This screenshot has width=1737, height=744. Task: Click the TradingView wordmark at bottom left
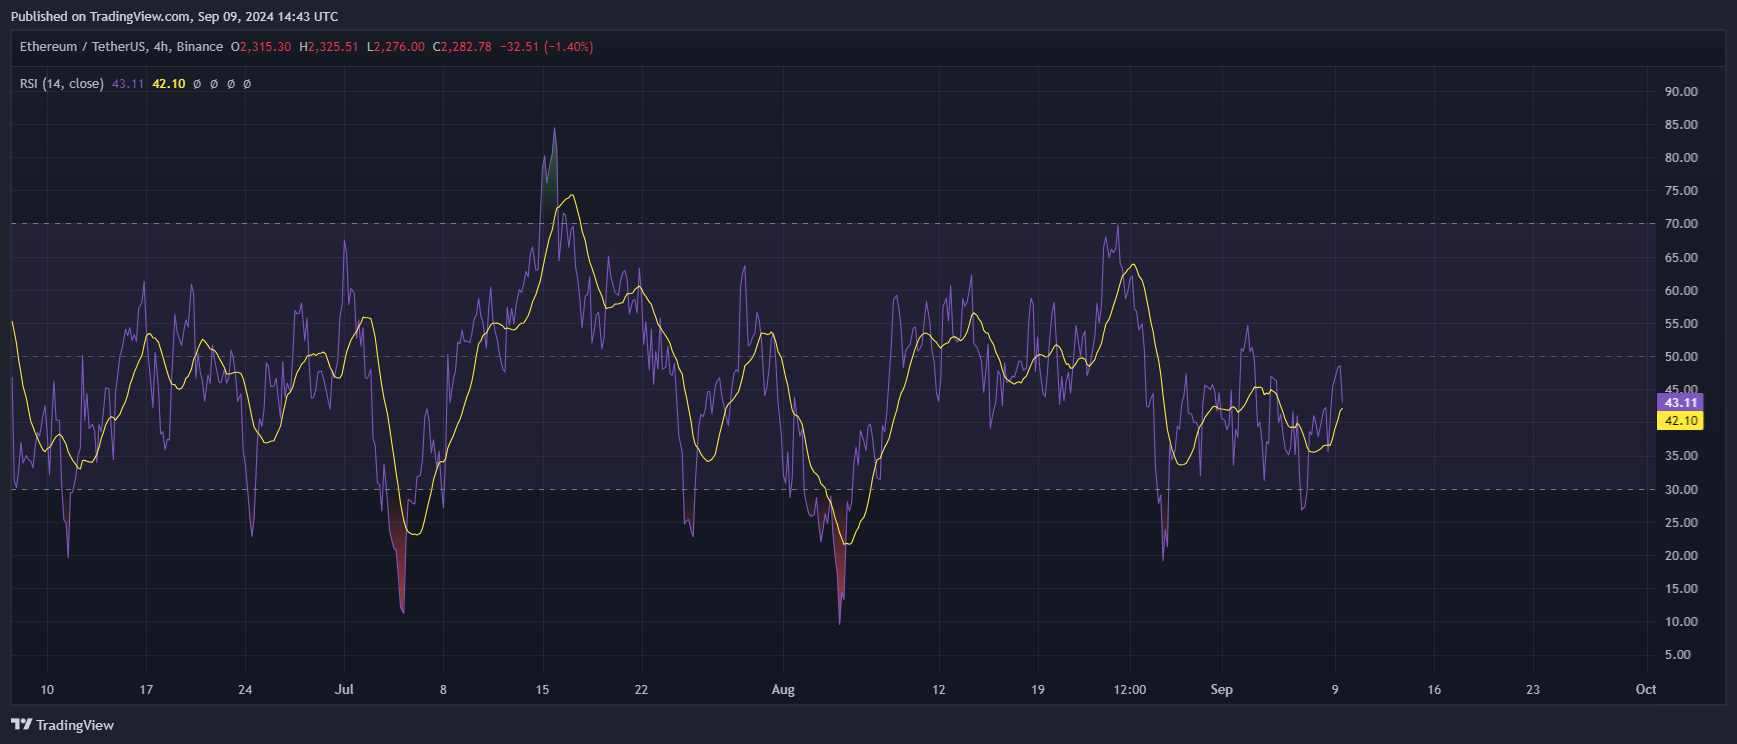tap(75, 725)
